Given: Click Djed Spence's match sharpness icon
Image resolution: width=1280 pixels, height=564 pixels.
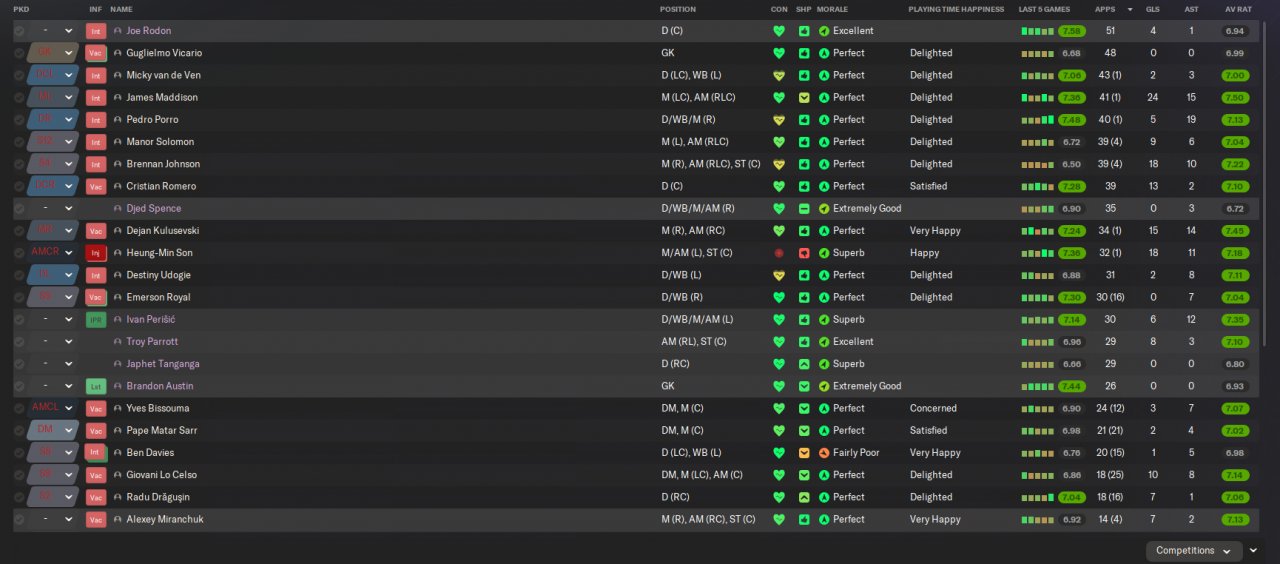Looking at the screenshot, I should (804, 209).
